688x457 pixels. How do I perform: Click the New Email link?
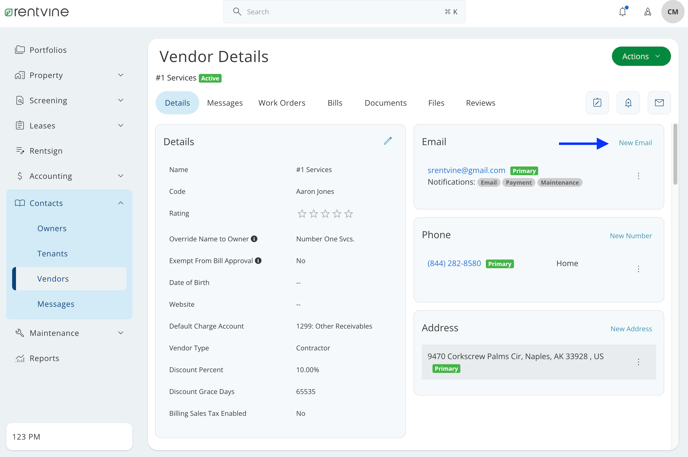(635, 143)
